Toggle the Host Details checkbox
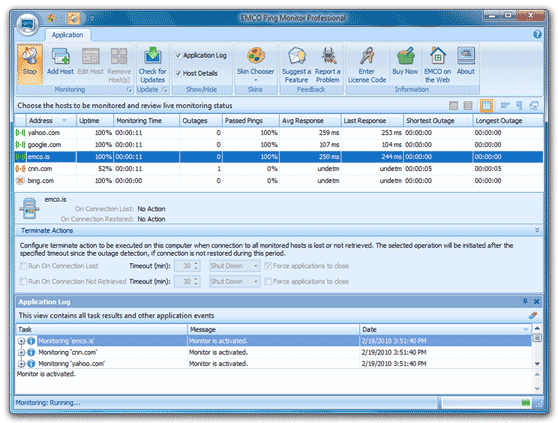This screenshot has width=558, height=423. tap(178, 73)
